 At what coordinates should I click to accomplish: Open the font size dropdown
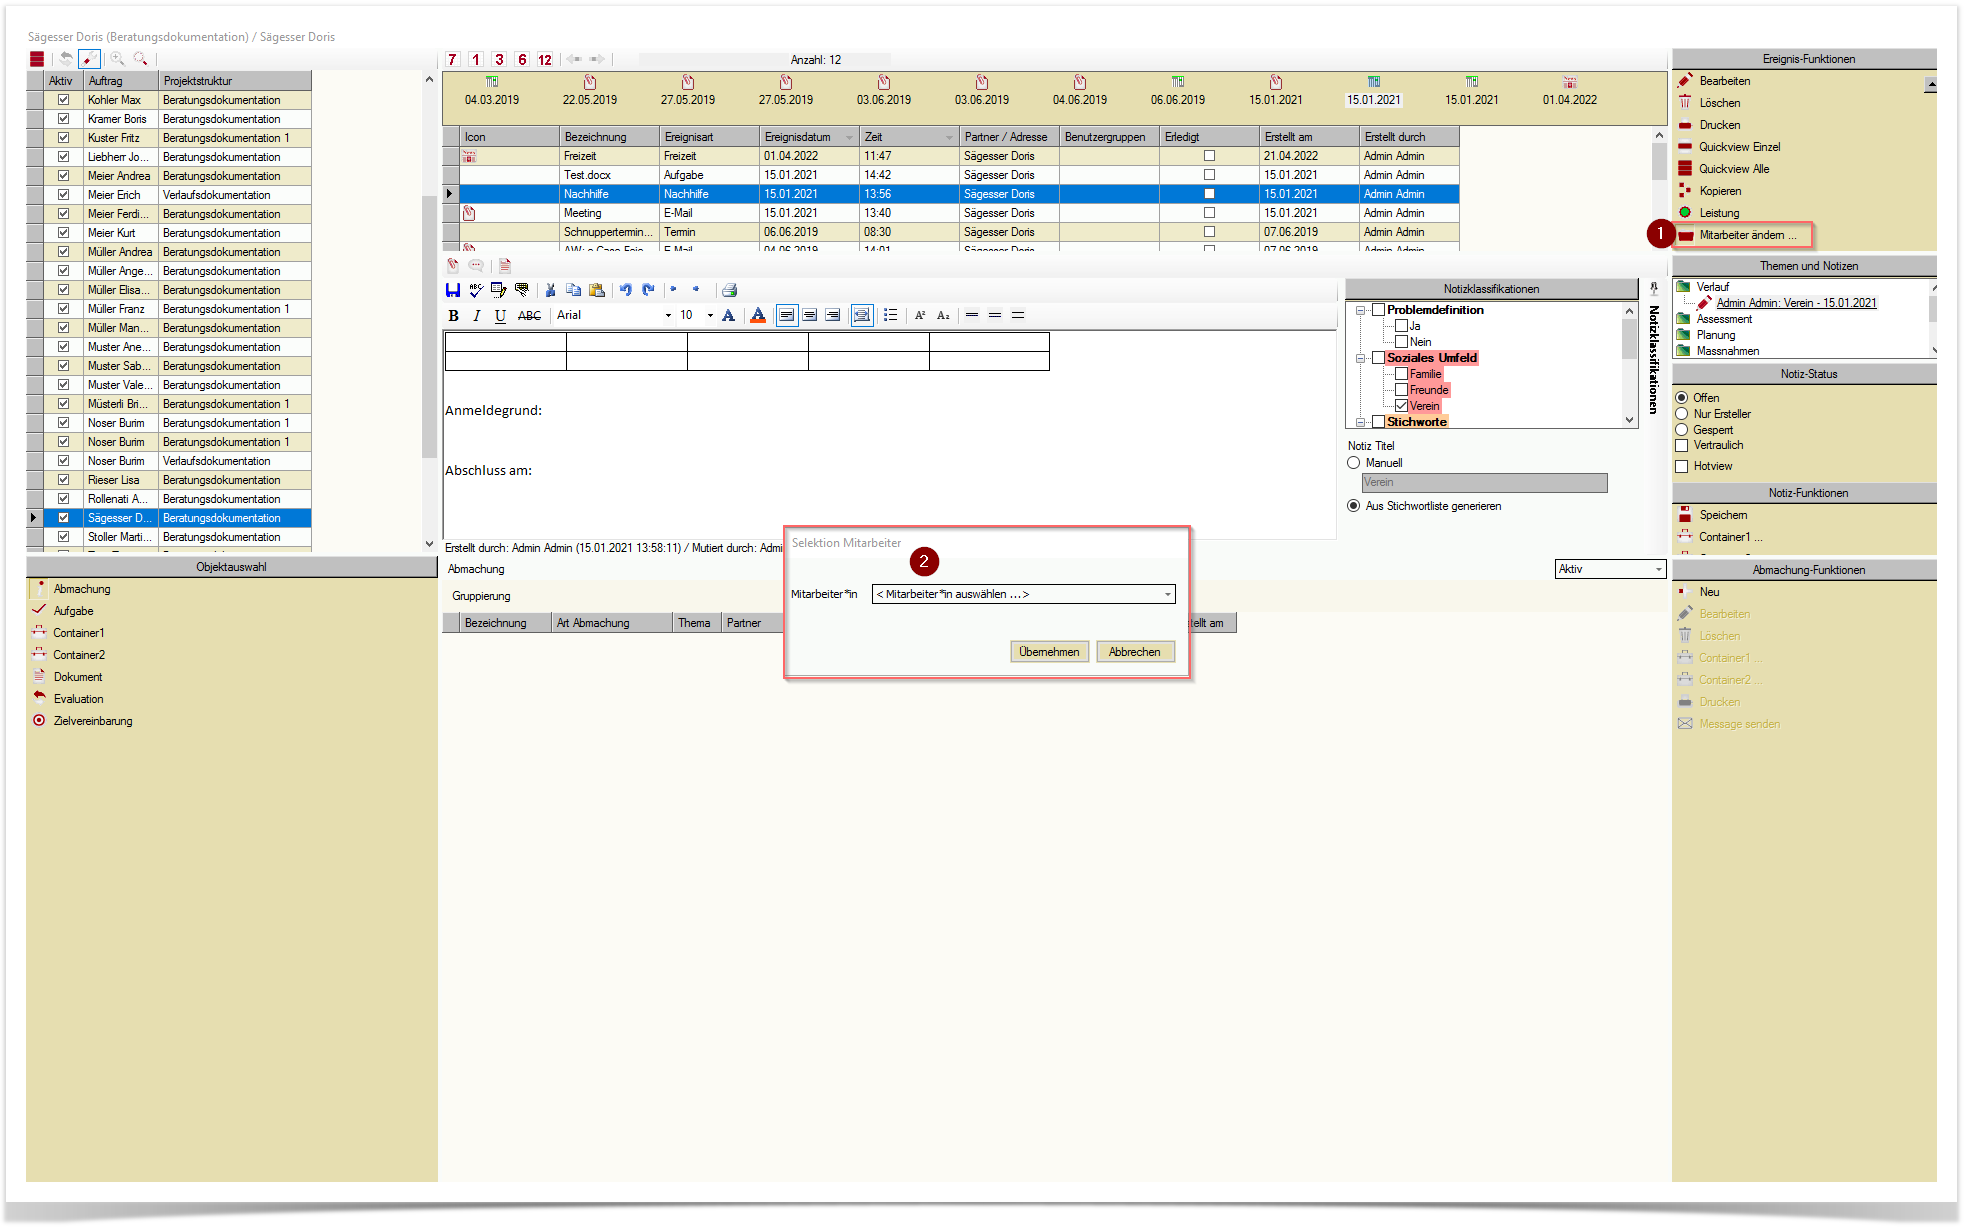pos(710,316)
